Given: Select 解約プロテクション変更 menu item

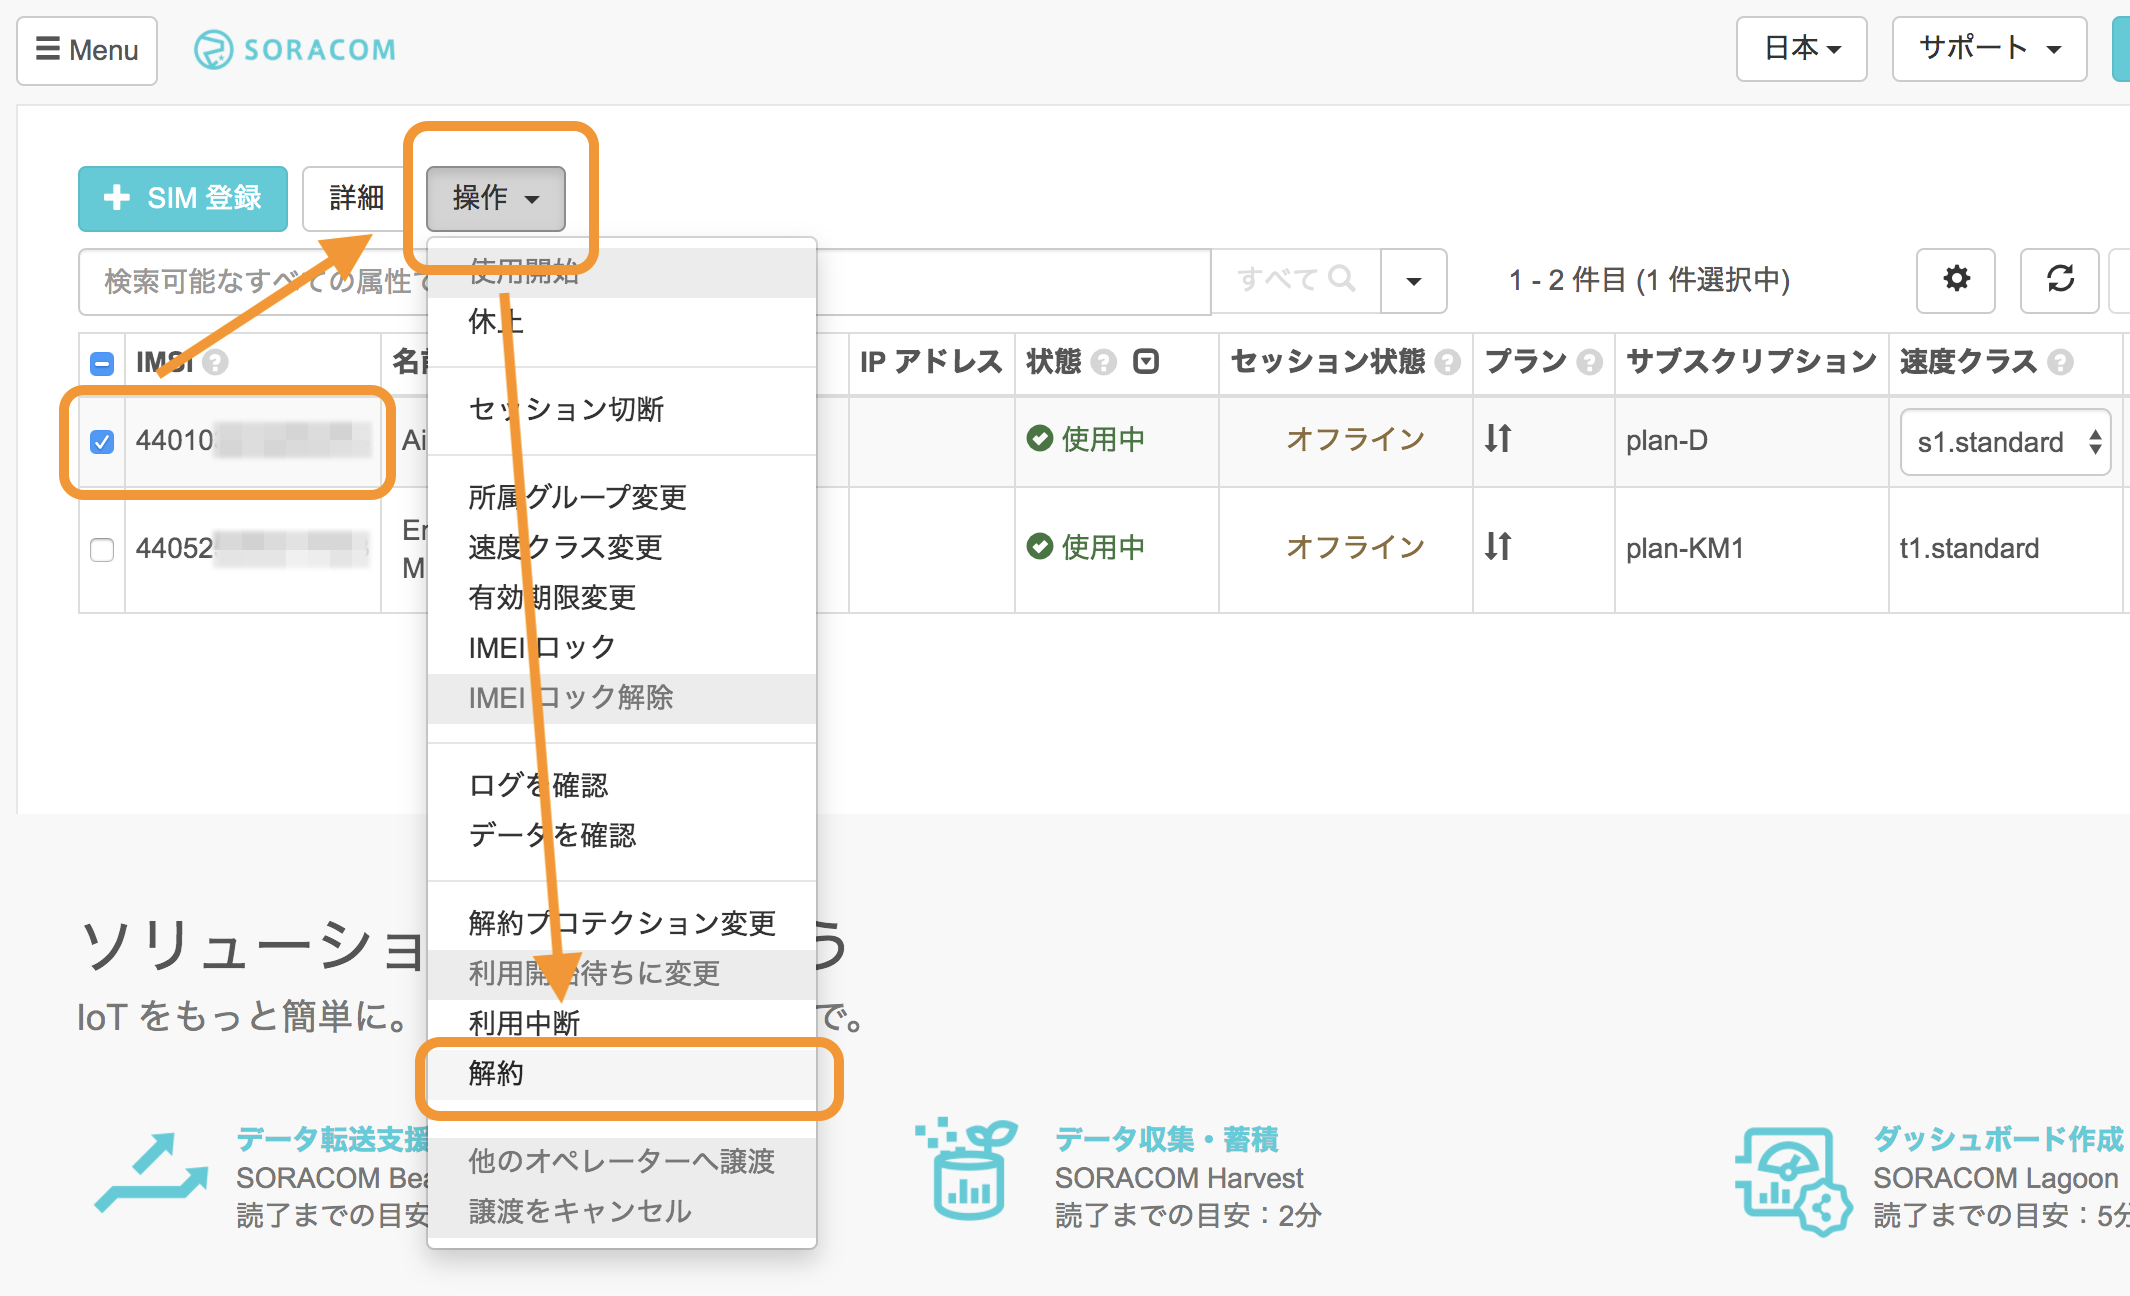Looking at the screenshot, I should pyautogui.click(x=622, y=924).
